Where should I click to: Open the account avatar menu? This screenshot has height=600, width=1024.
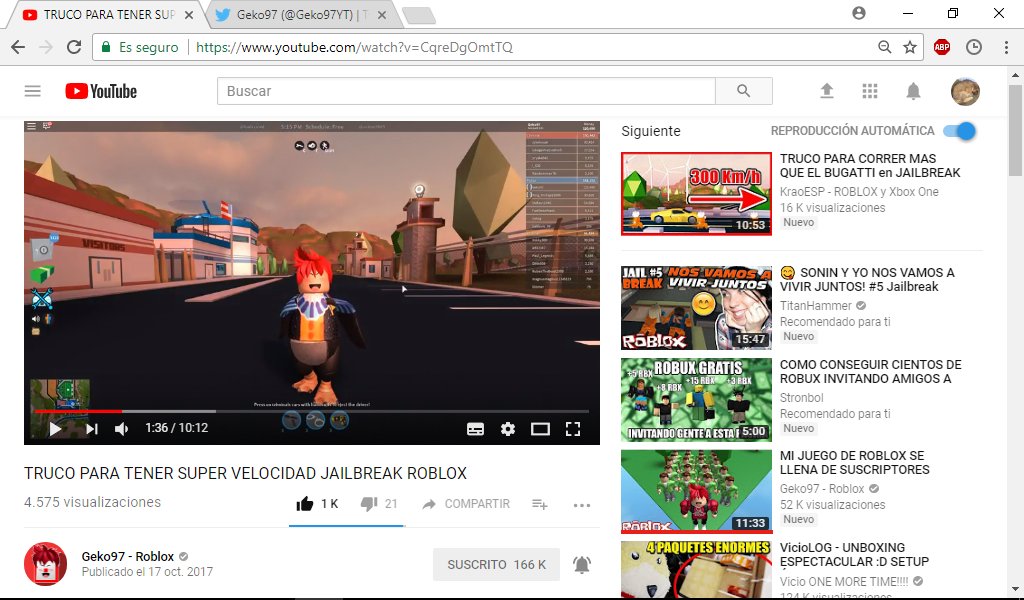(965, 91)
